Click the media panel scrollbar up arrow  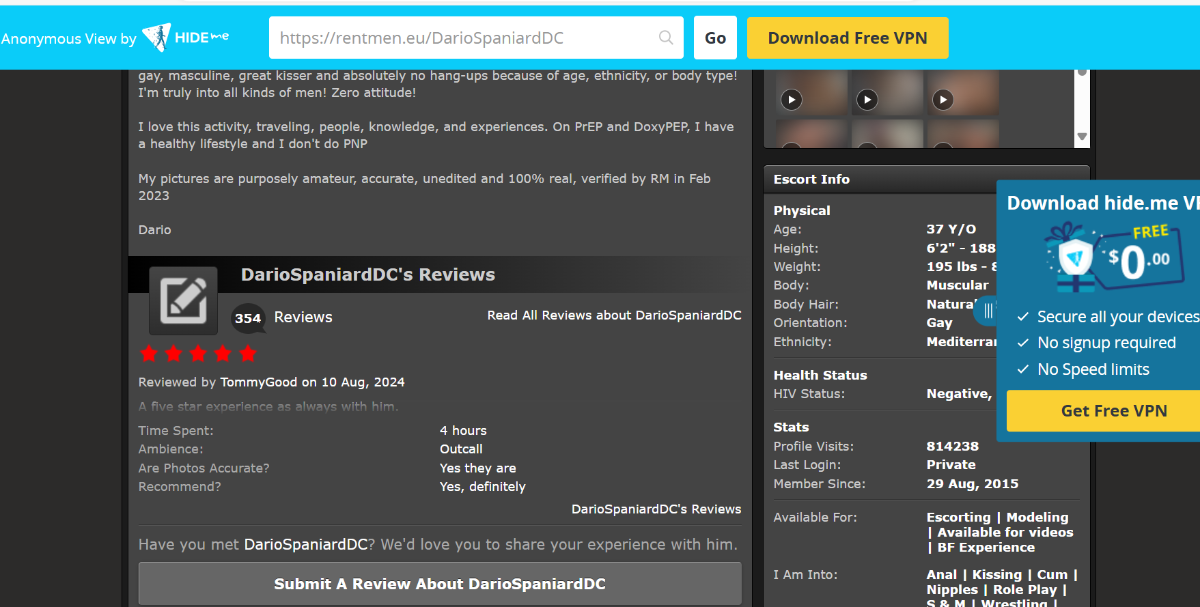pyautogui.click(x=1082, y=72)
